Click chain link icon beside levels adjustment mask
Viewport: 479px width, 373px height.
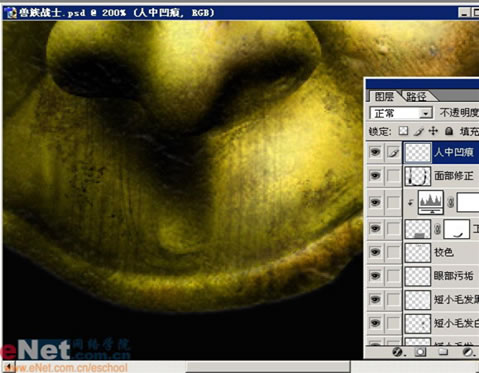pyautogui.click(x=450, y=202)
